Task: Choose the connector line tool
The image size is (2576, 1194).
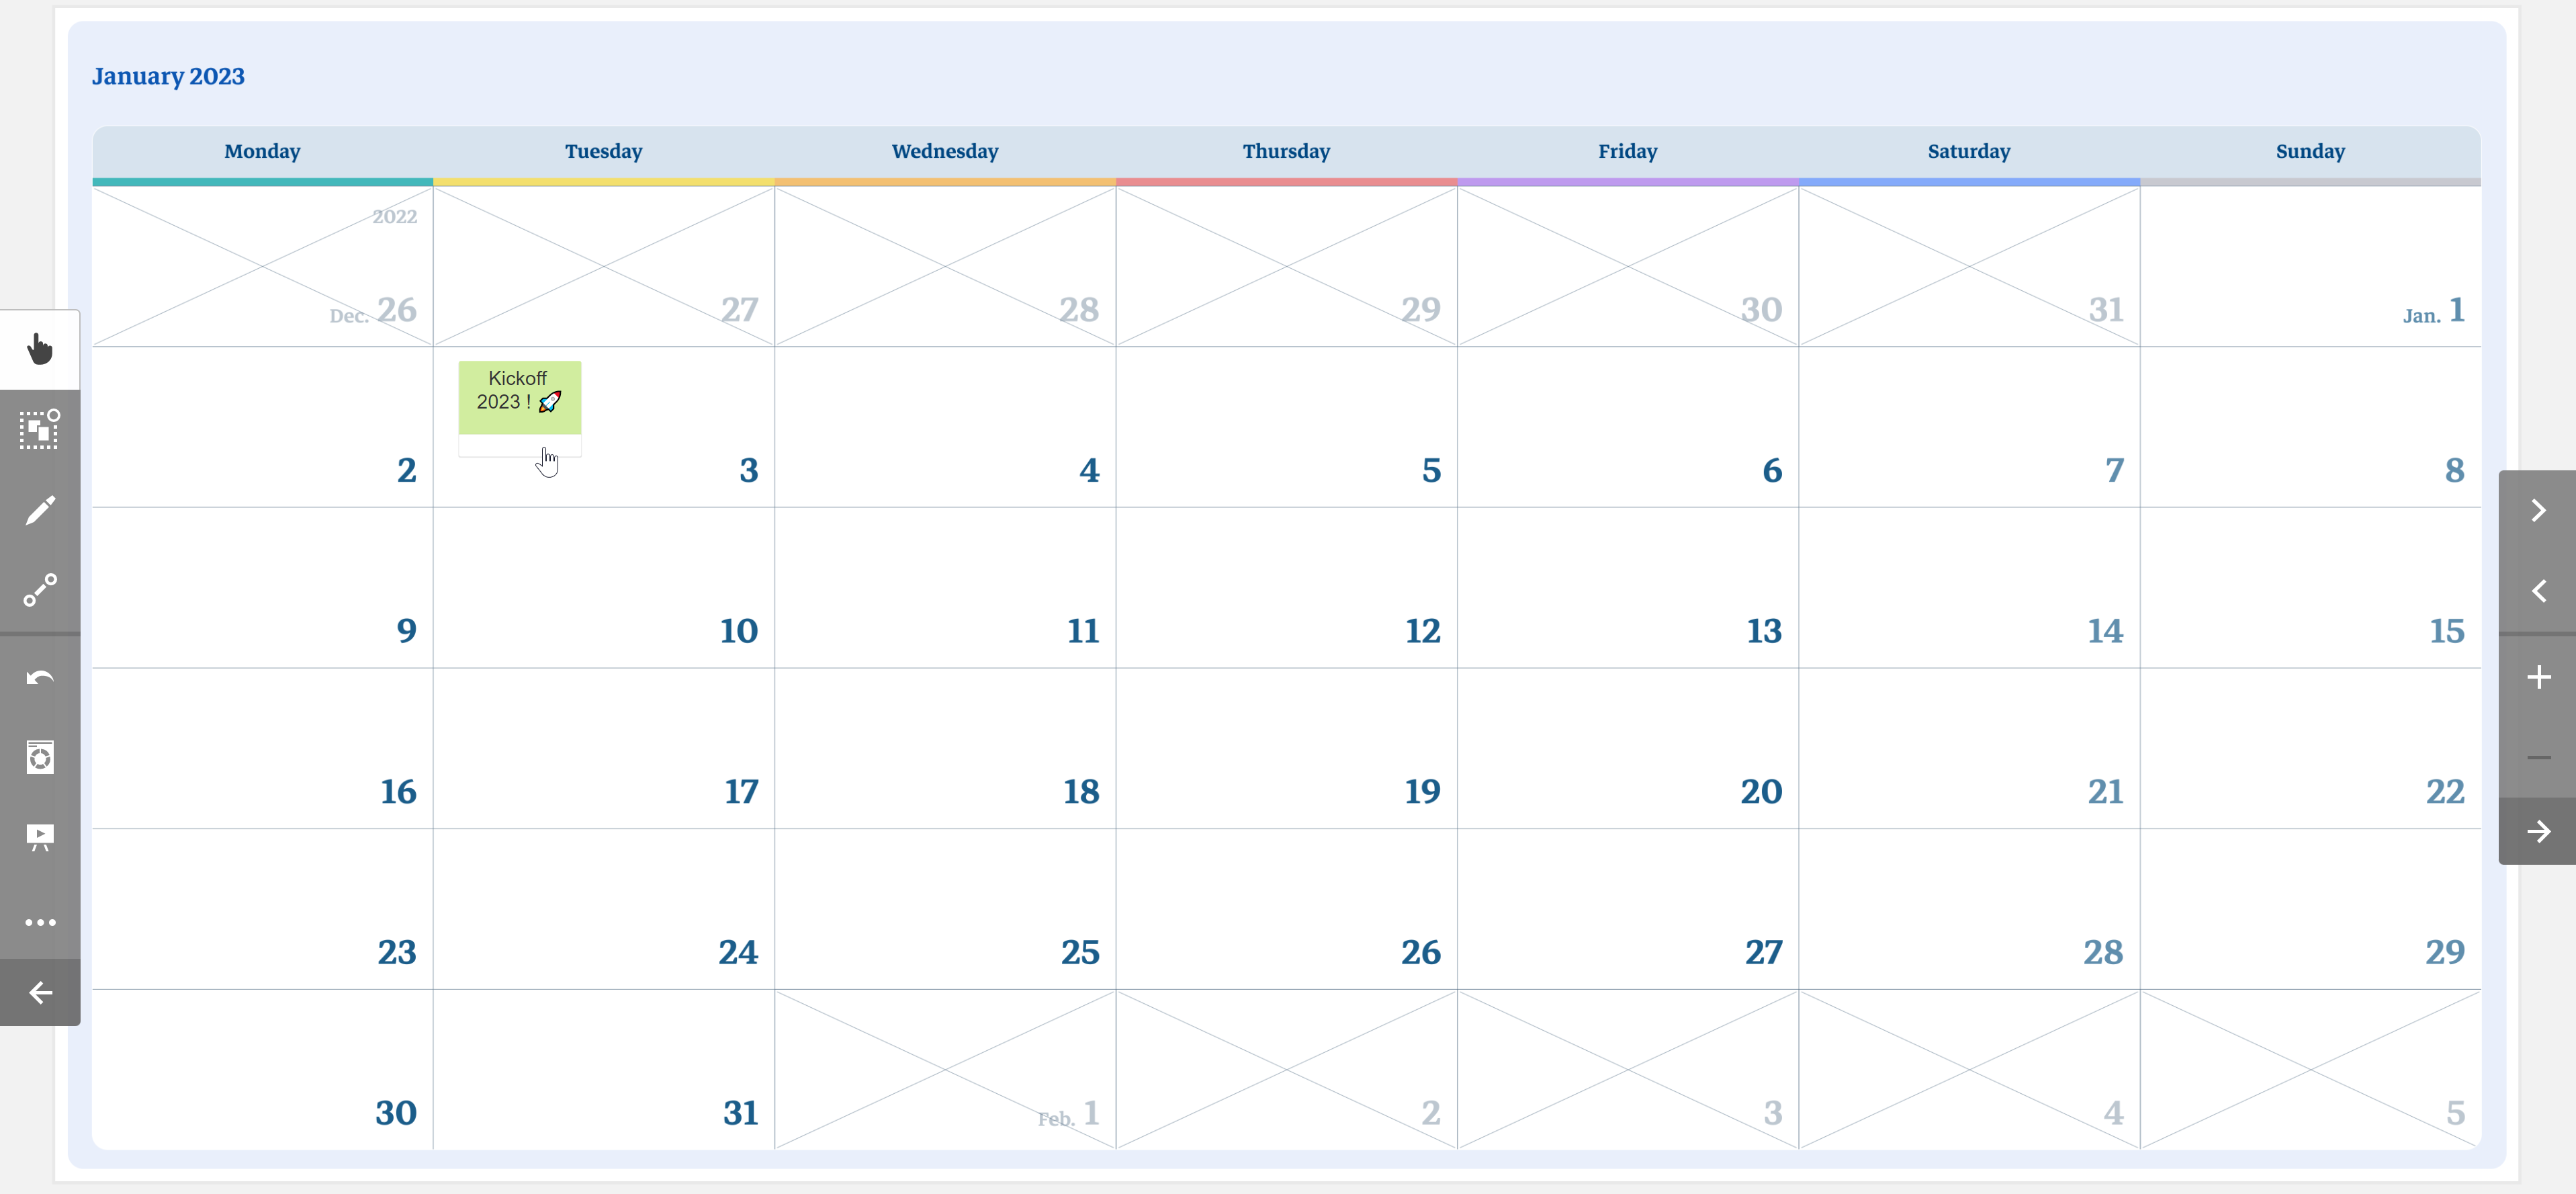Action: tap(40, 590)
